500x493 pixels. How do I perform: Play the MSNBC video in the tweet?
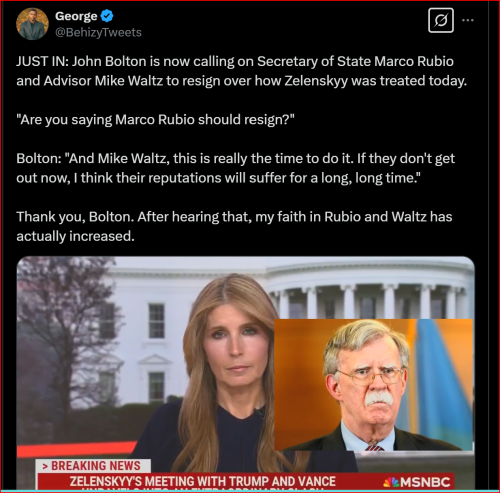[x=246, y=373]
